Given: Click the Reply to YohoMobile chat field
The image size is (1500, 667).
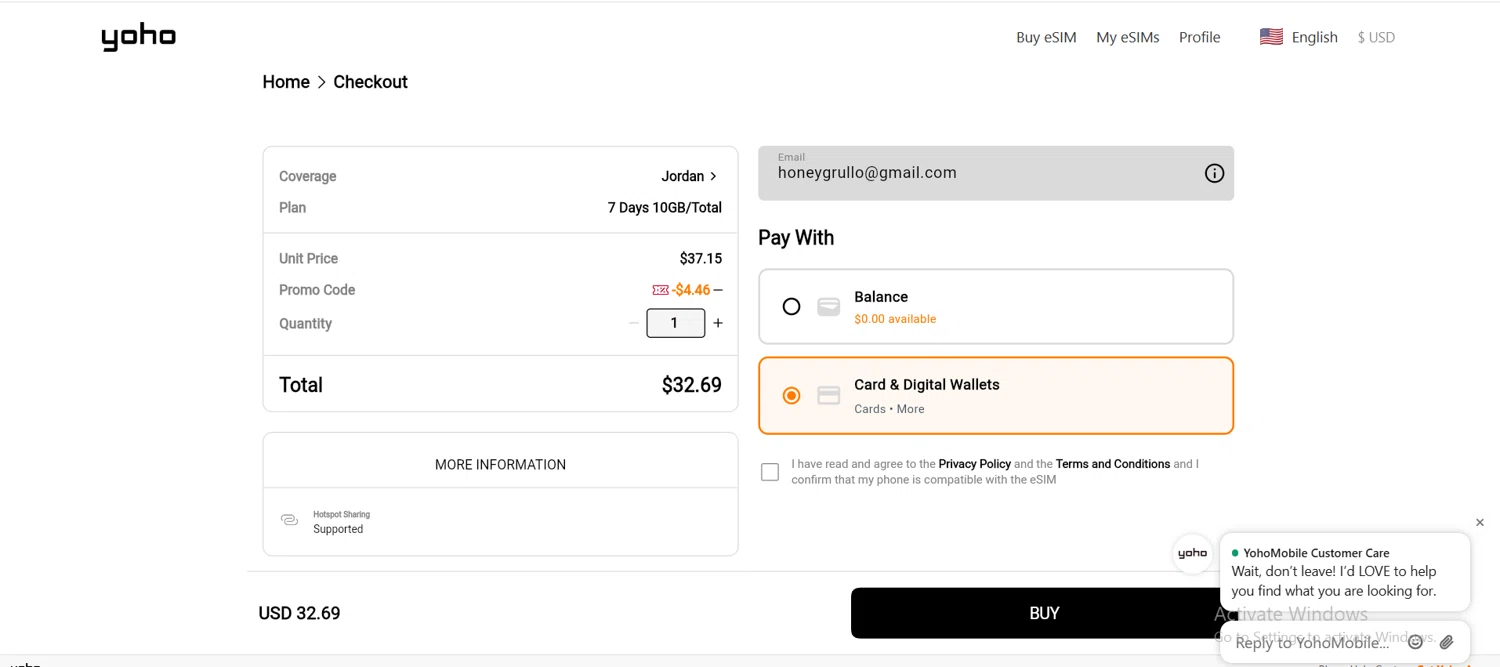Looking at the screenshot, I should [x=1312, y=642].
